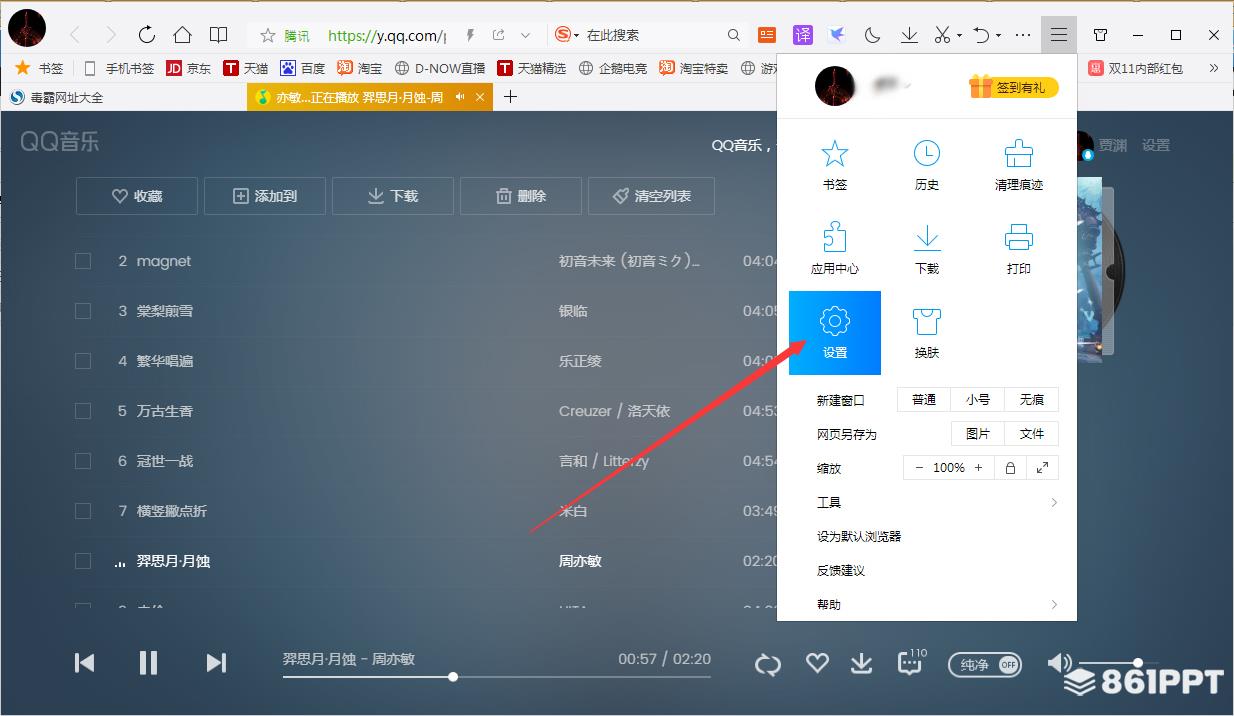Open 历史 history clock icon
The image size is (1234, 716).
point(926,165)
